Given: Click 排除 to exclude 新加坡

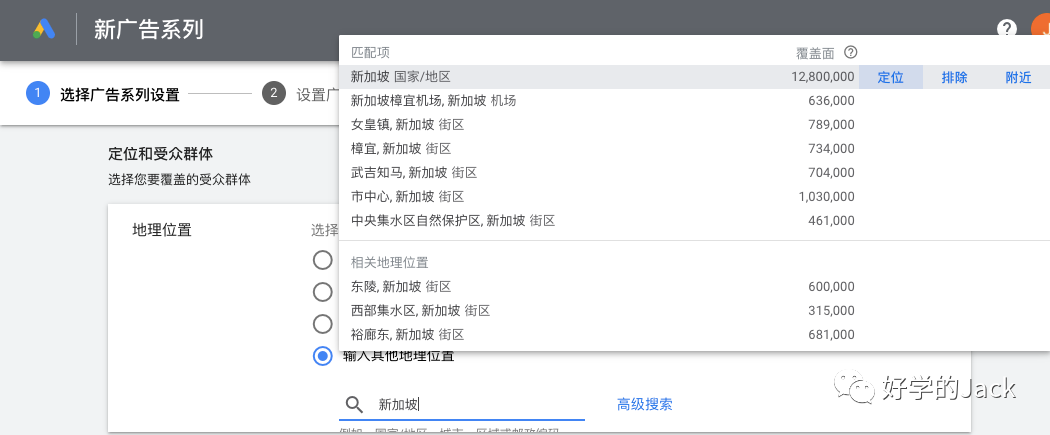Looking at the screenshot, I should tap(954, 77).
